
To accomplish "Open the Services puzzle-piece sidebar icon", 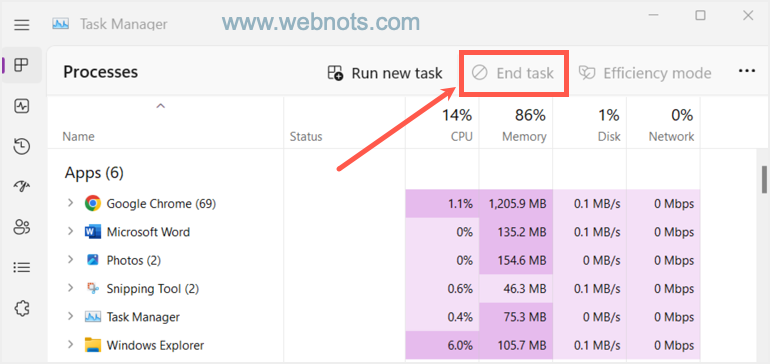I will click(x=22, y=308).
